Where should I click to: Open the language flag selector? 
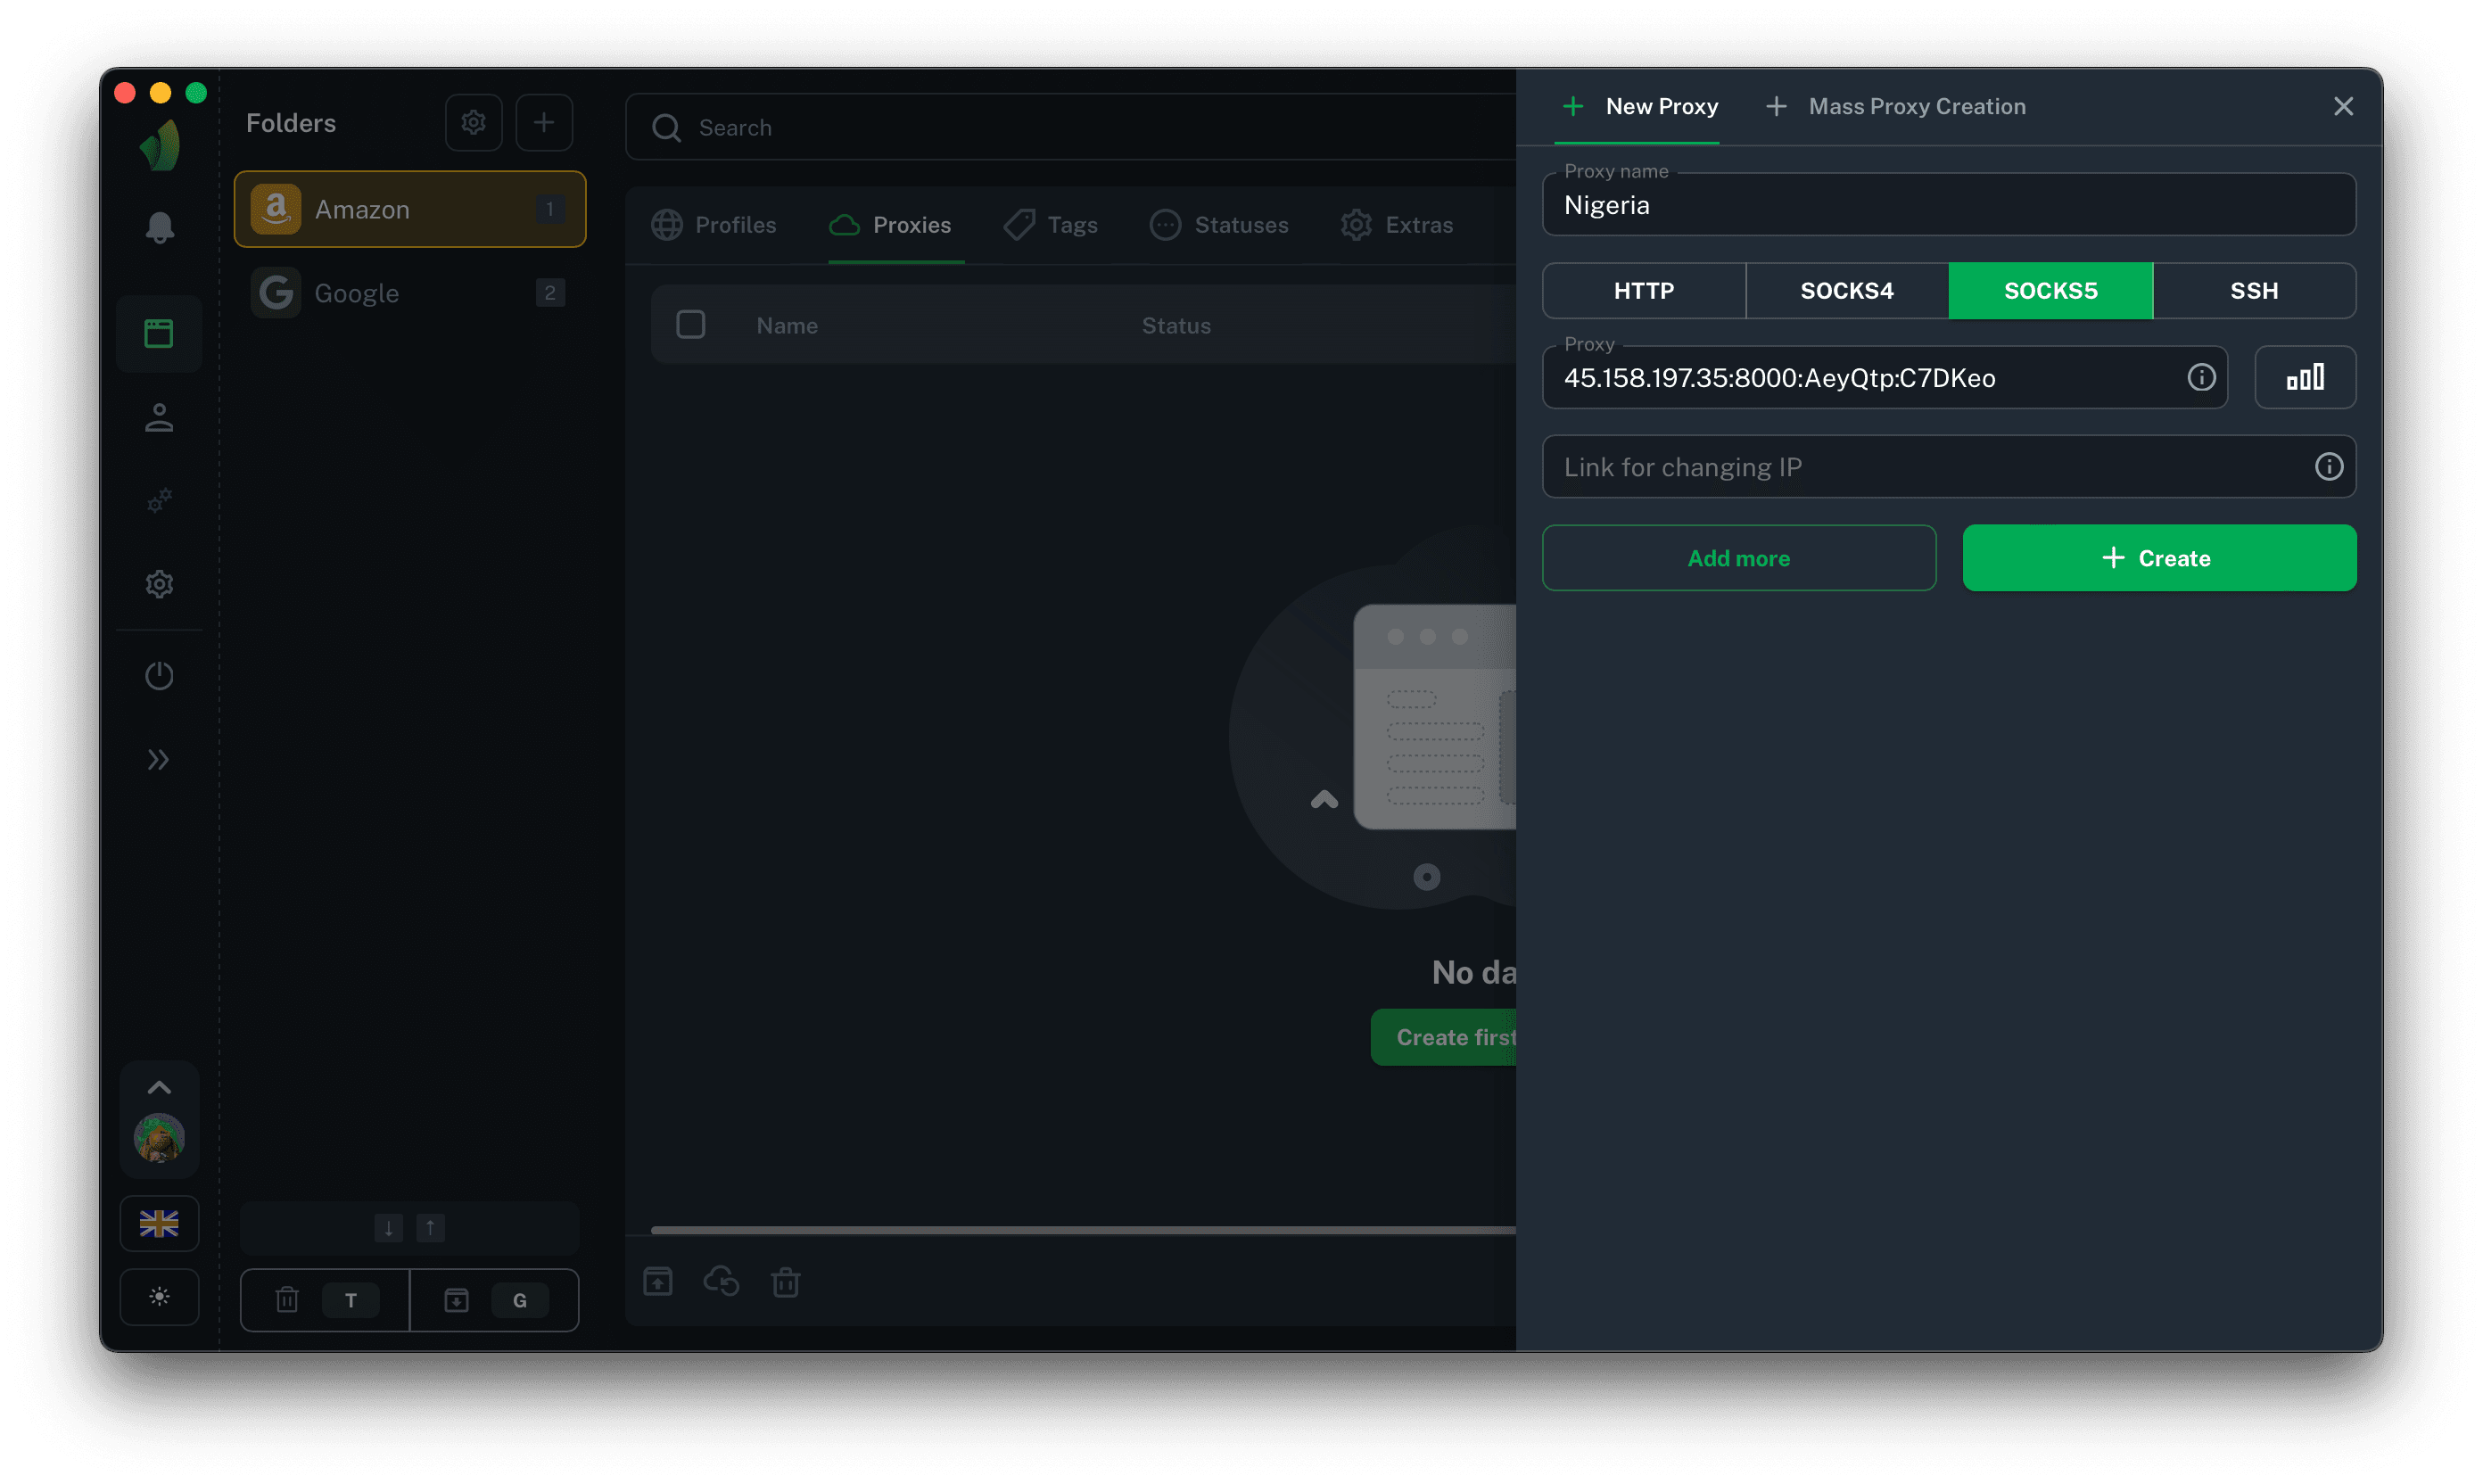click(159, 1223)
